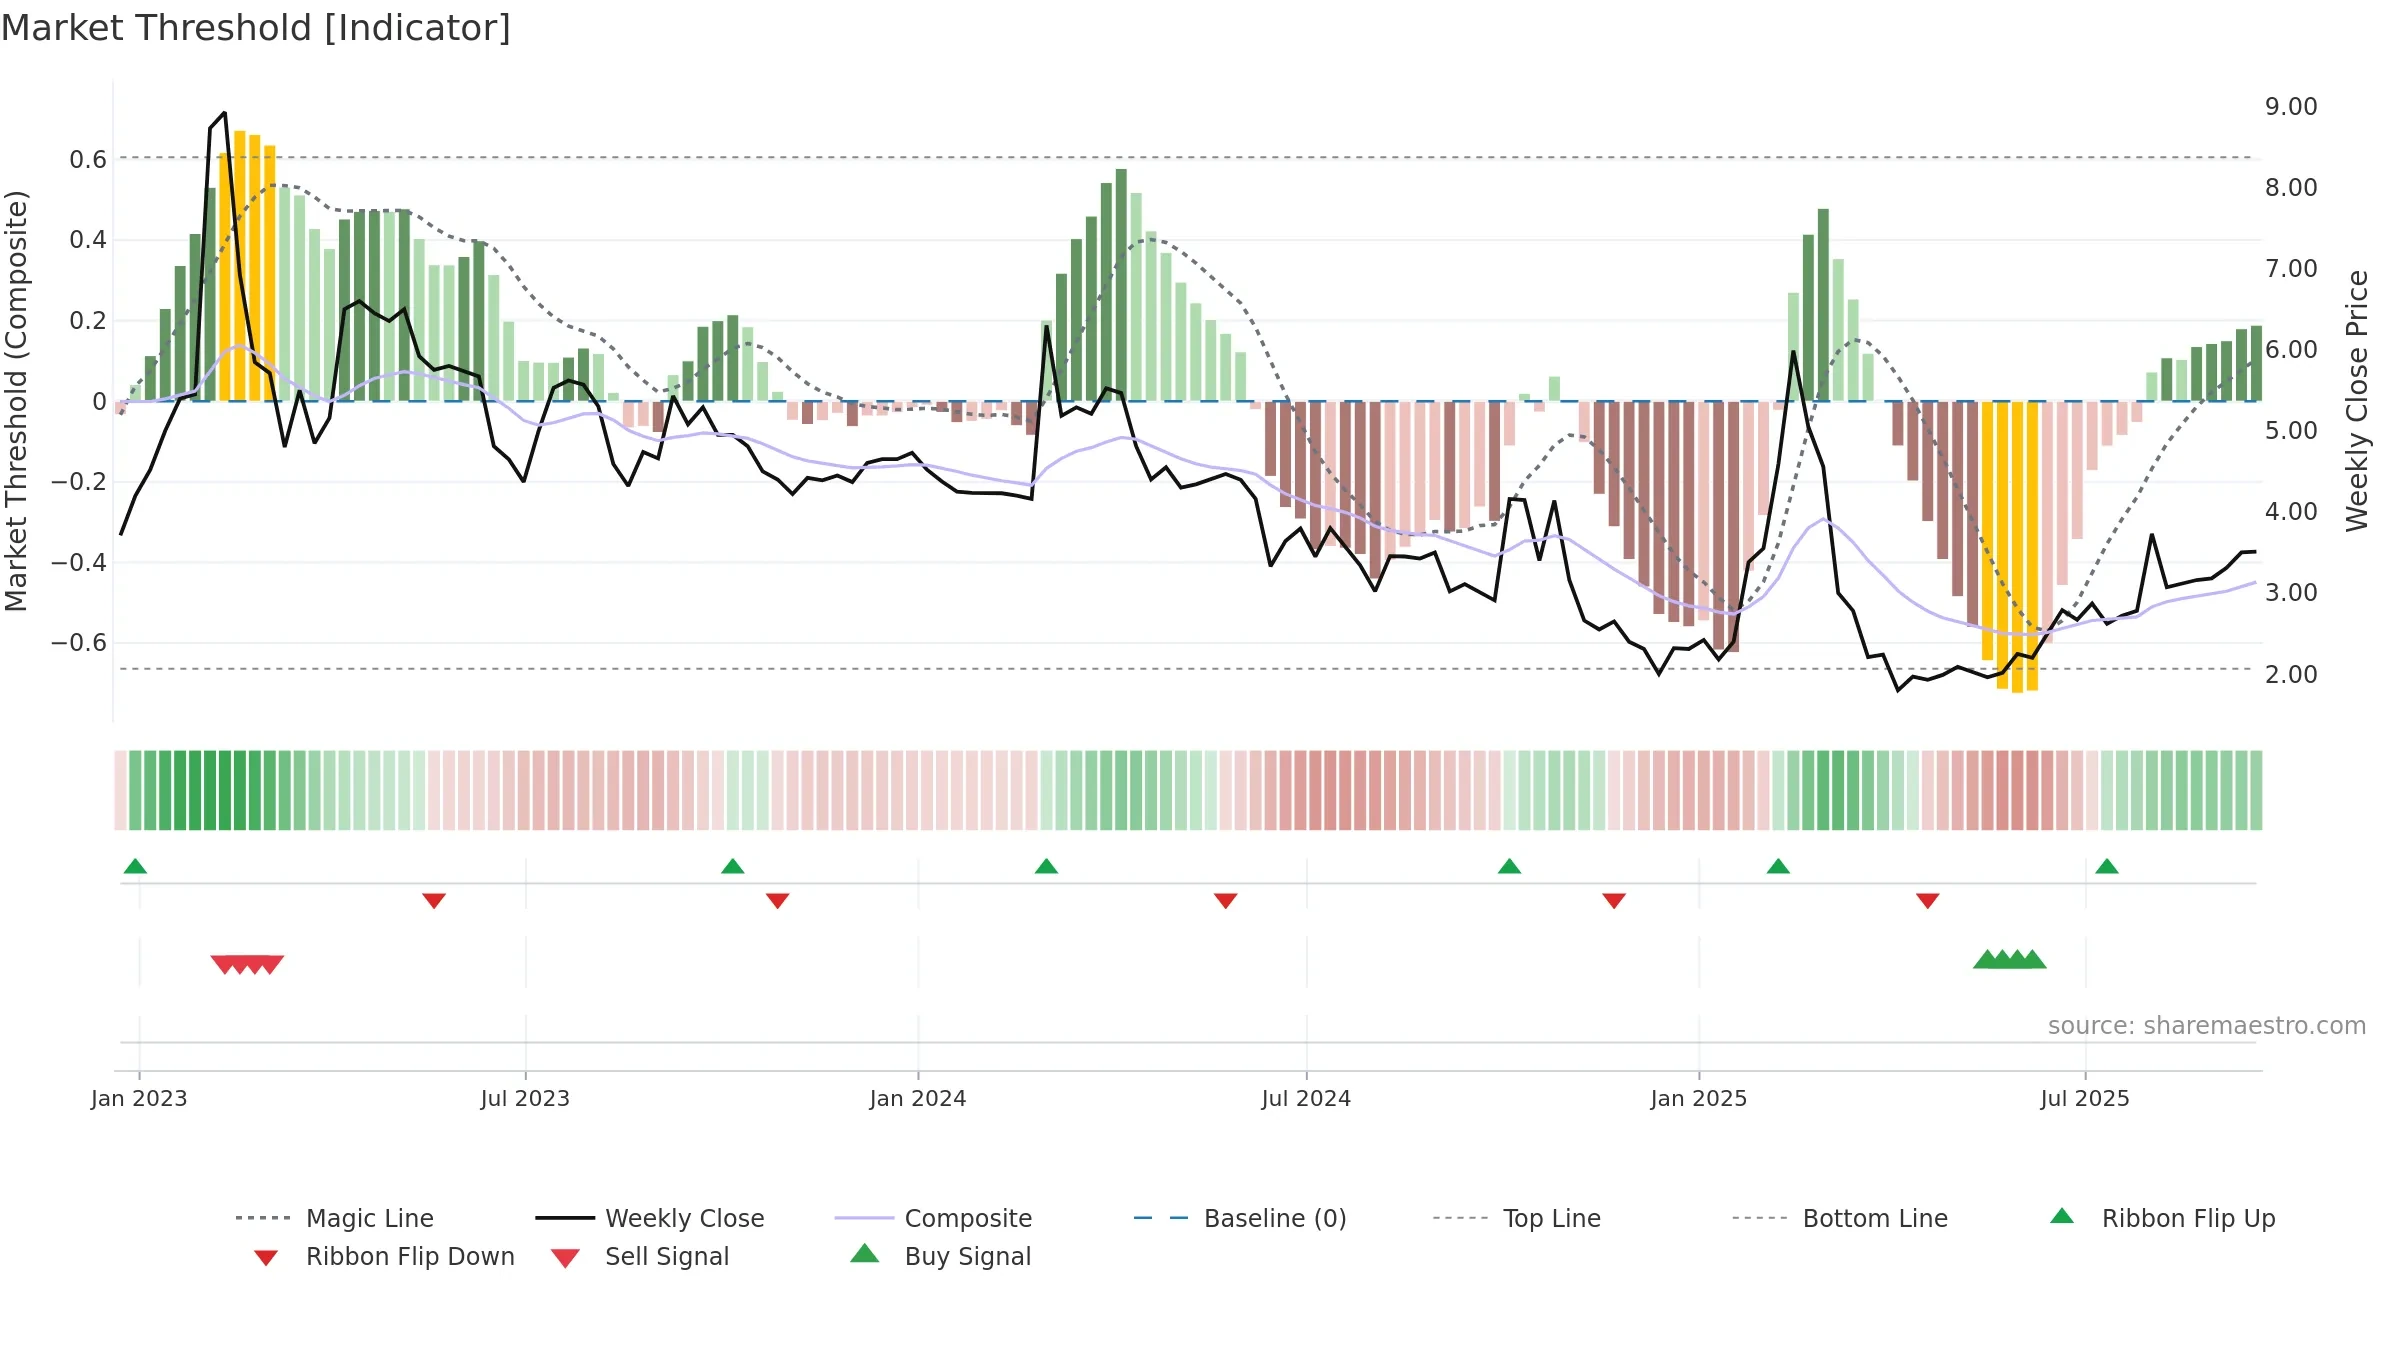Screen dimensions: 2400x1350
Task: Click the '0' left axis tick label
Action: point(99,401)
